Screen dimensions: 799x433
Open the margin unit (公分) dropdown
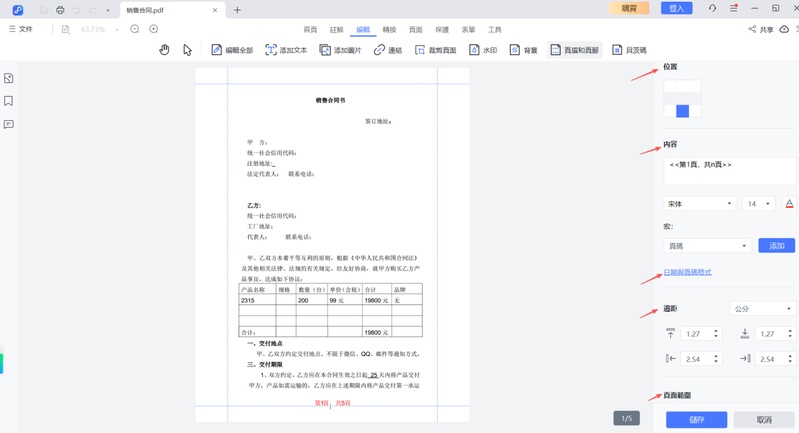pos(763,309)
